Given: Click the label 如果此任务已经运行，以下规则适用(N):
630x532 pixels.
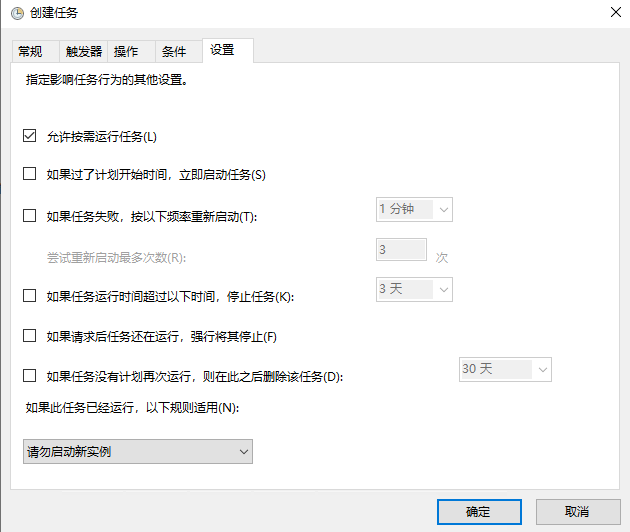Looking at the screenshot, I should (x=132, y=407).
